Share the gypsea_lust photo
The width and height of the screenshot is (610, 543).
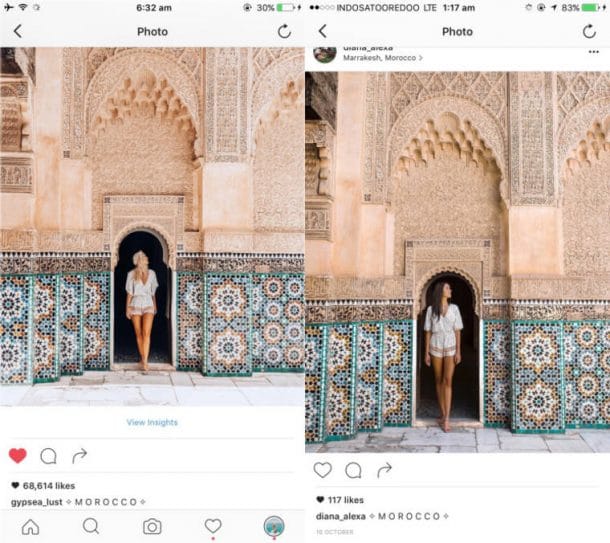click(79, 455)
